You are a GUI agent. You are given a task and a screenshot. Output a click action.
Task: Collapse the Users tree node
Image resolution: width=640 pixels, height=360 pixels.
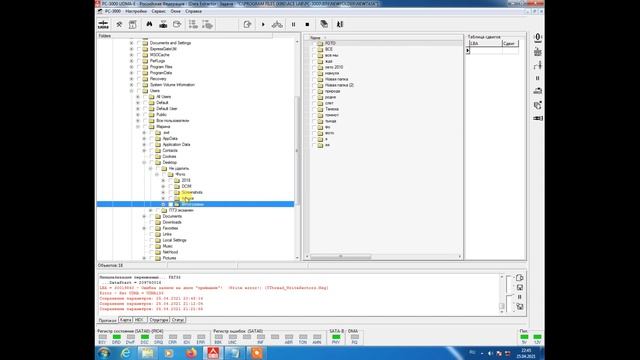(x=131, y=91)
